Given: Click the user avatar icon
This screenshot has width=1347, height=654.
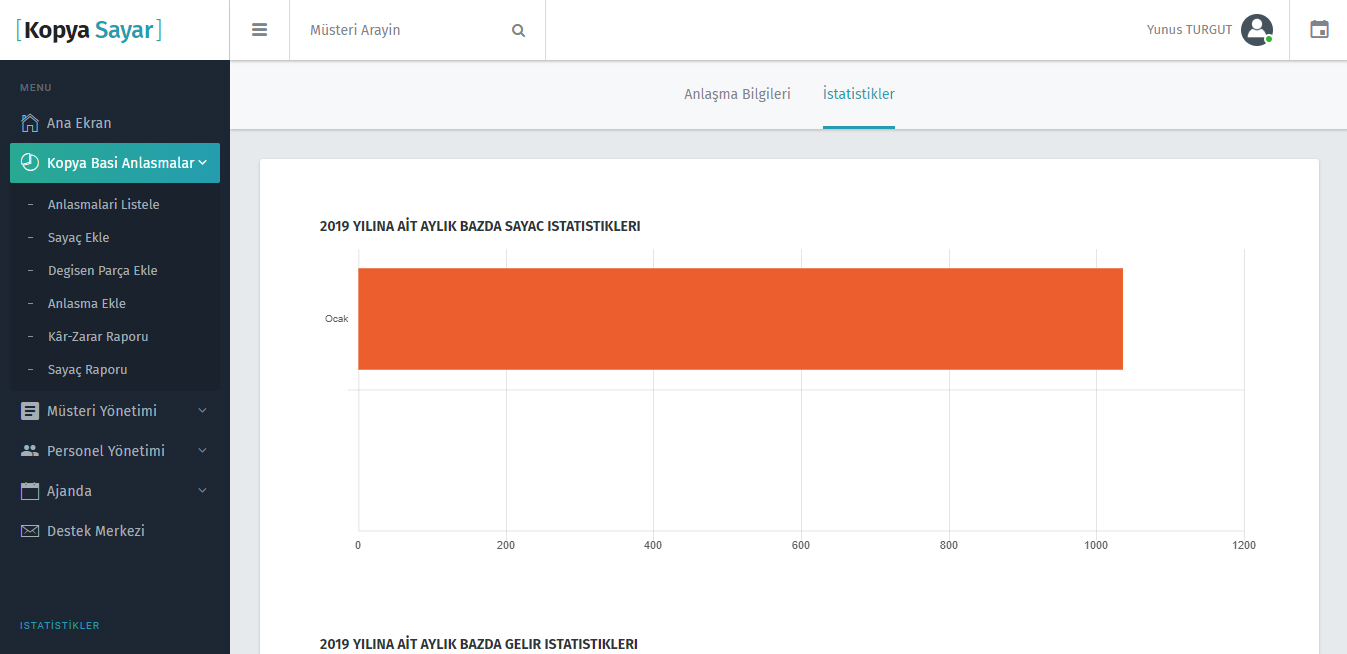Looking at the screenshot, I should tap(1256, 30).
